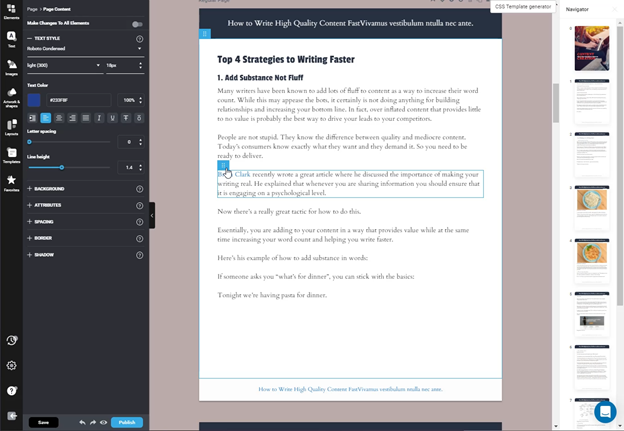Viewport: 624px width, 431px height.
Task: Open the light (300) font weight dropdown
Action: click(x=63, y=65)
